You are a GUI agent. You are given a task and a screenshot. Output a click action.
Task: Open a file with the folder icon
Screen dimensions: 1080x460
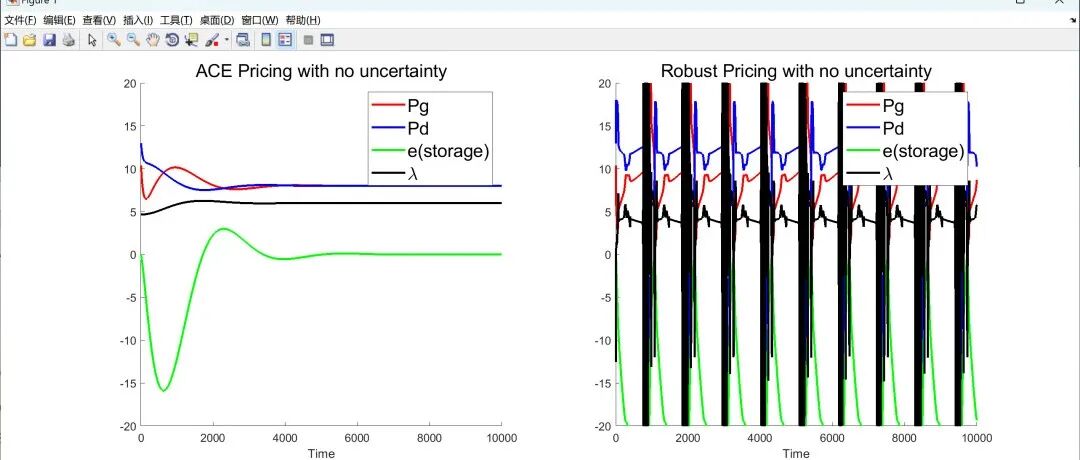pos(30,40)
